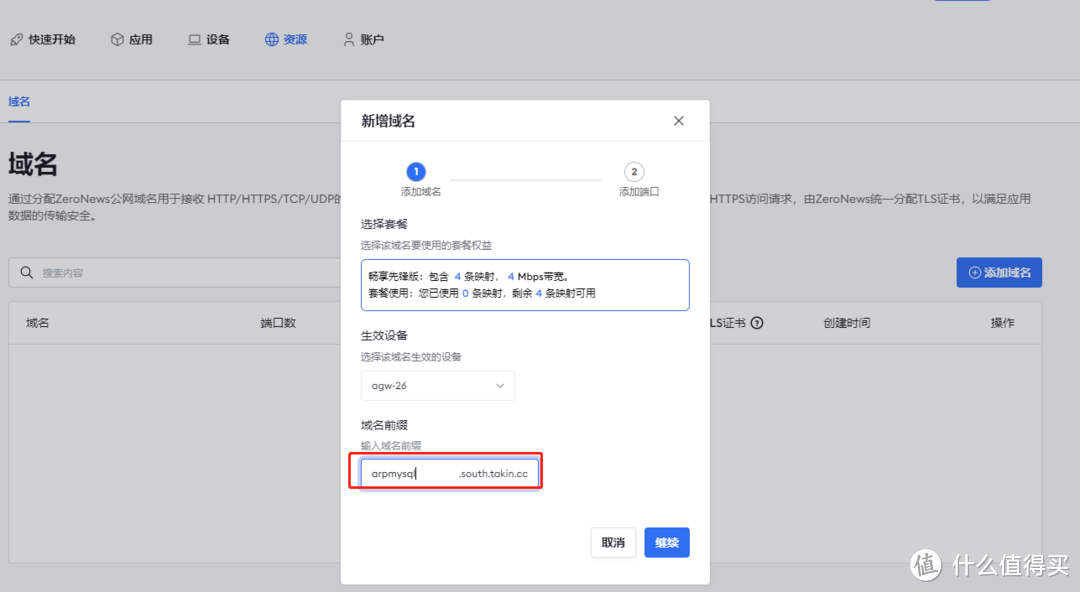Click the blue 添加域名 action button
The height and width of the screenshot is (592, 1080).
[999, 272]
